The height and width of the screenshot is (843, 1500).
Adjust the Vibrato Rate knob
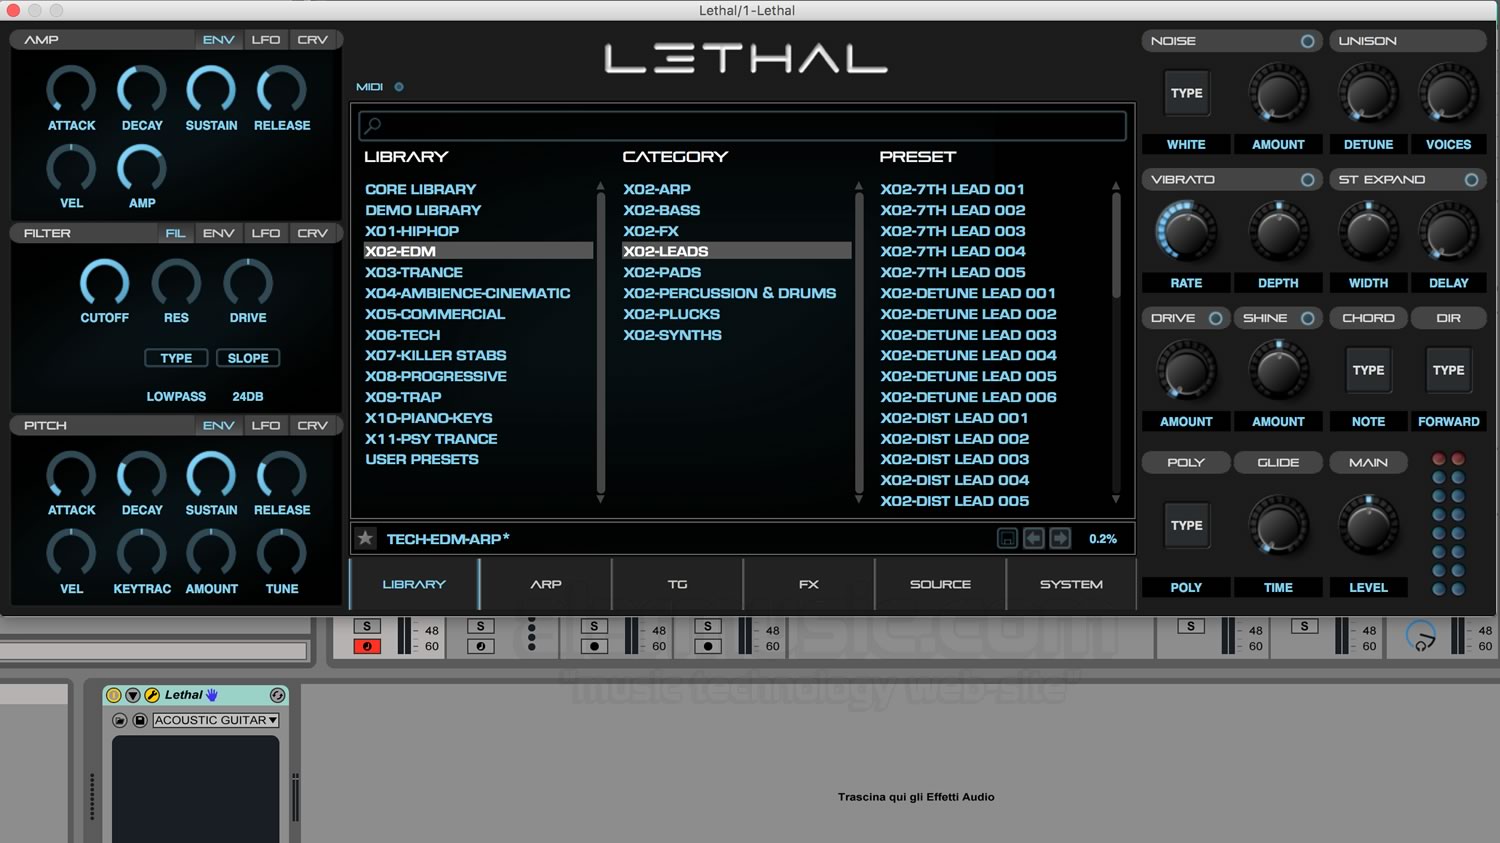(x=1186, y=231)
